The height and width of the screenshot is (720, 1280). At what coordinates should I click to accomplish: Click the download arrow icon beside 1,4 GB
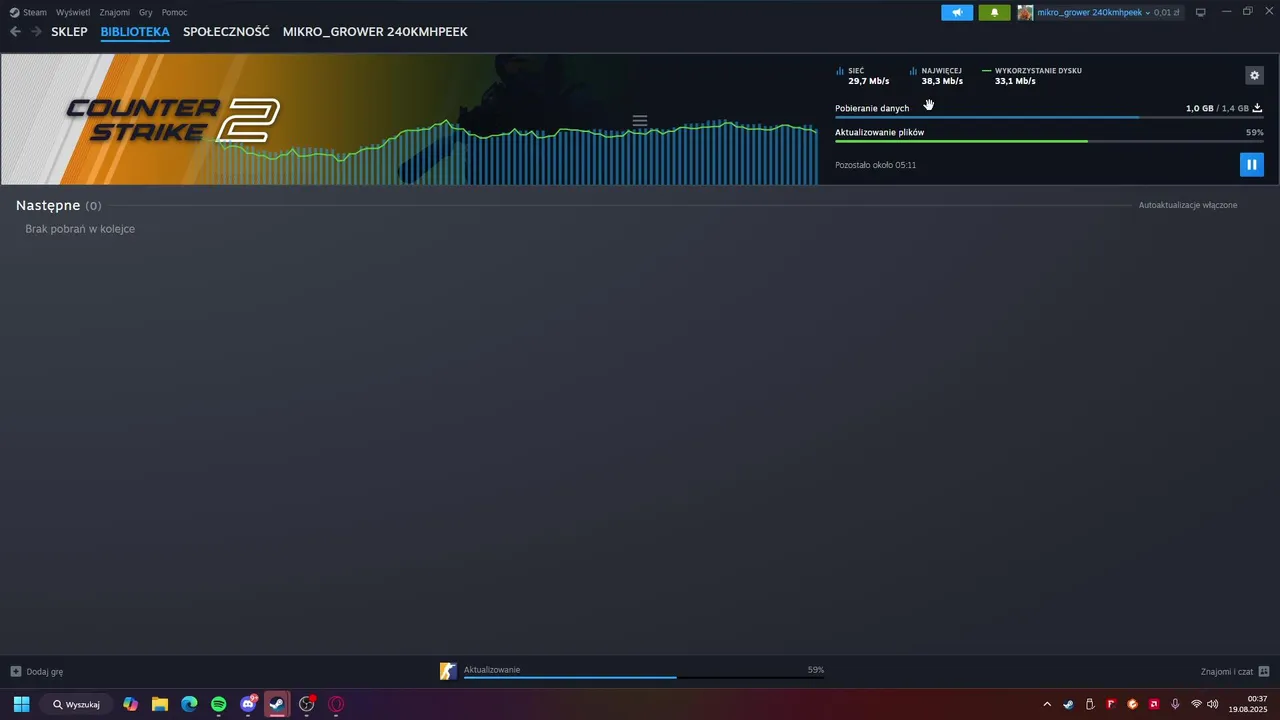pos(1258,108)
